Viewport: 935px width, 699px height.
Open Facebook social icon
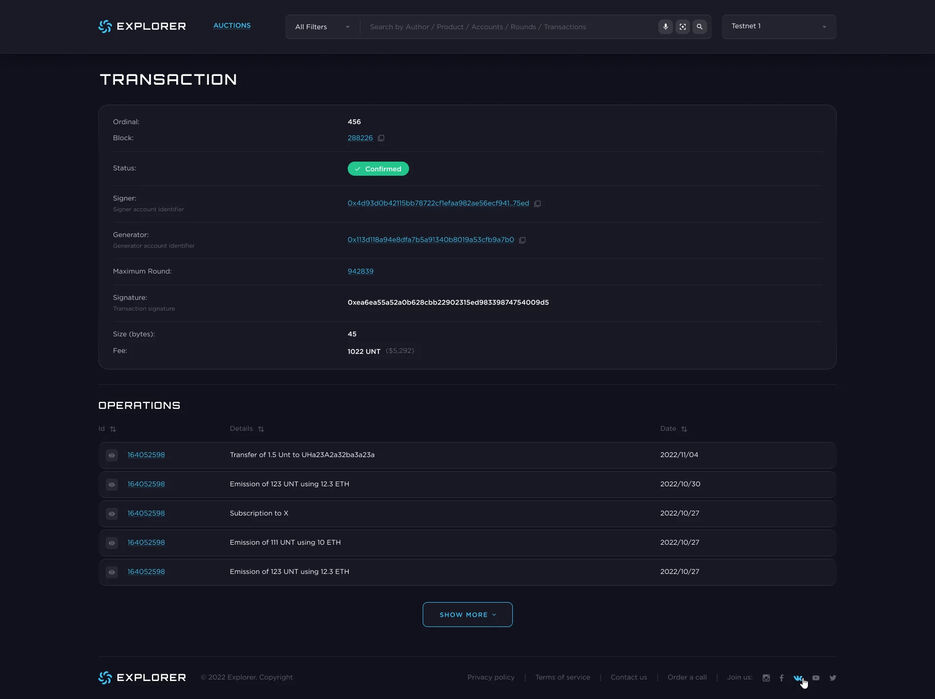click(x=782, y=678)
